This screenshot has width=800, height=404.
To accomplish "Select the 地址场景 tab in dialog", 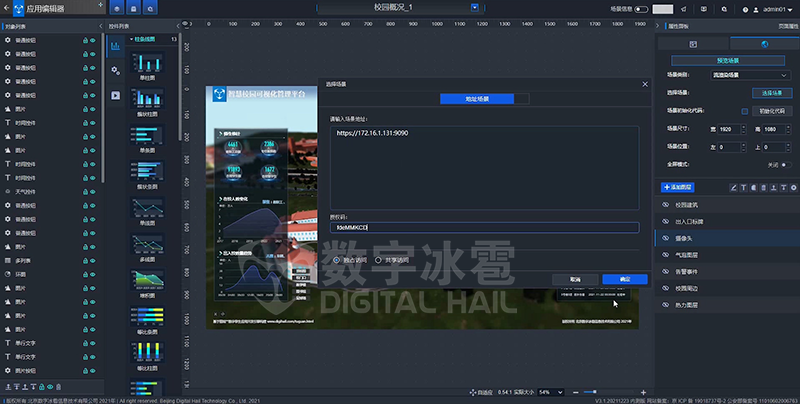I will click(x=477, y=99).
